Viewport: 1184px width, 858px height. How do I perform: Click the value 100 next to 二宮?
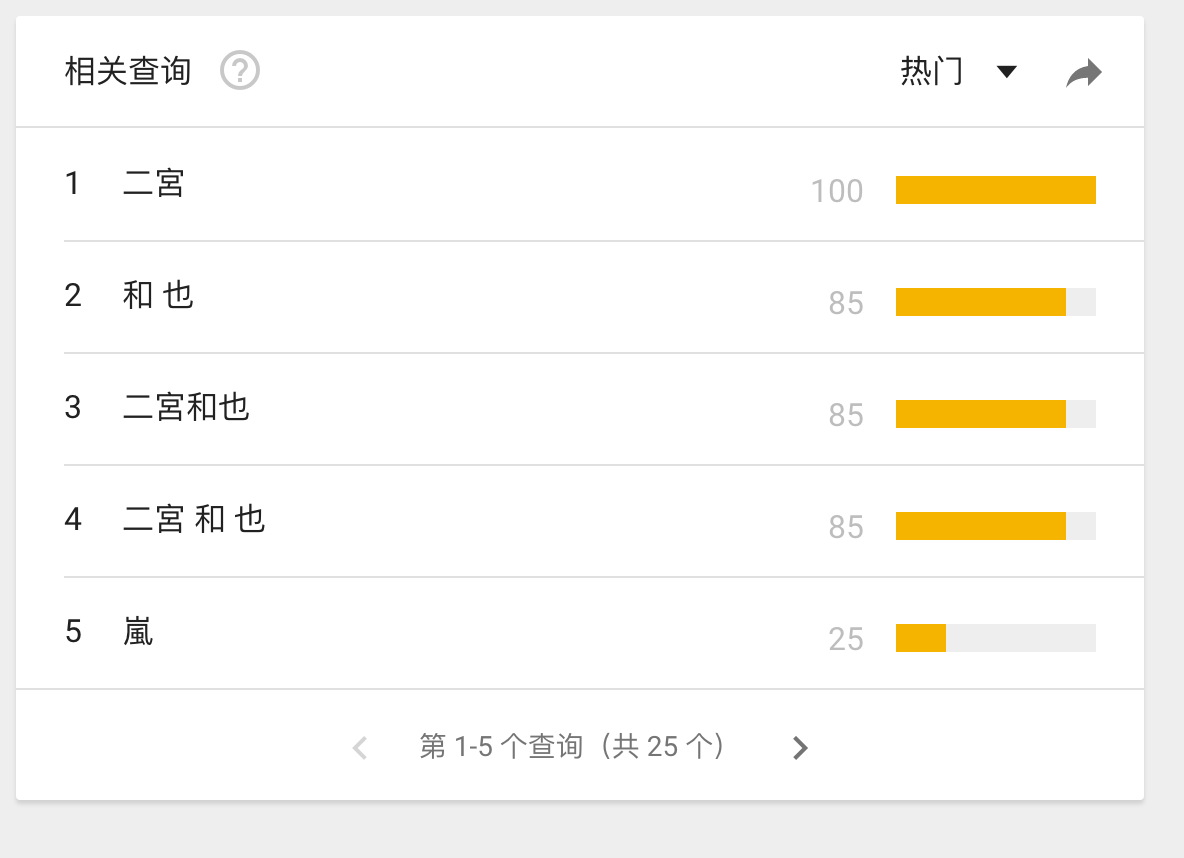tap(837, 191)
